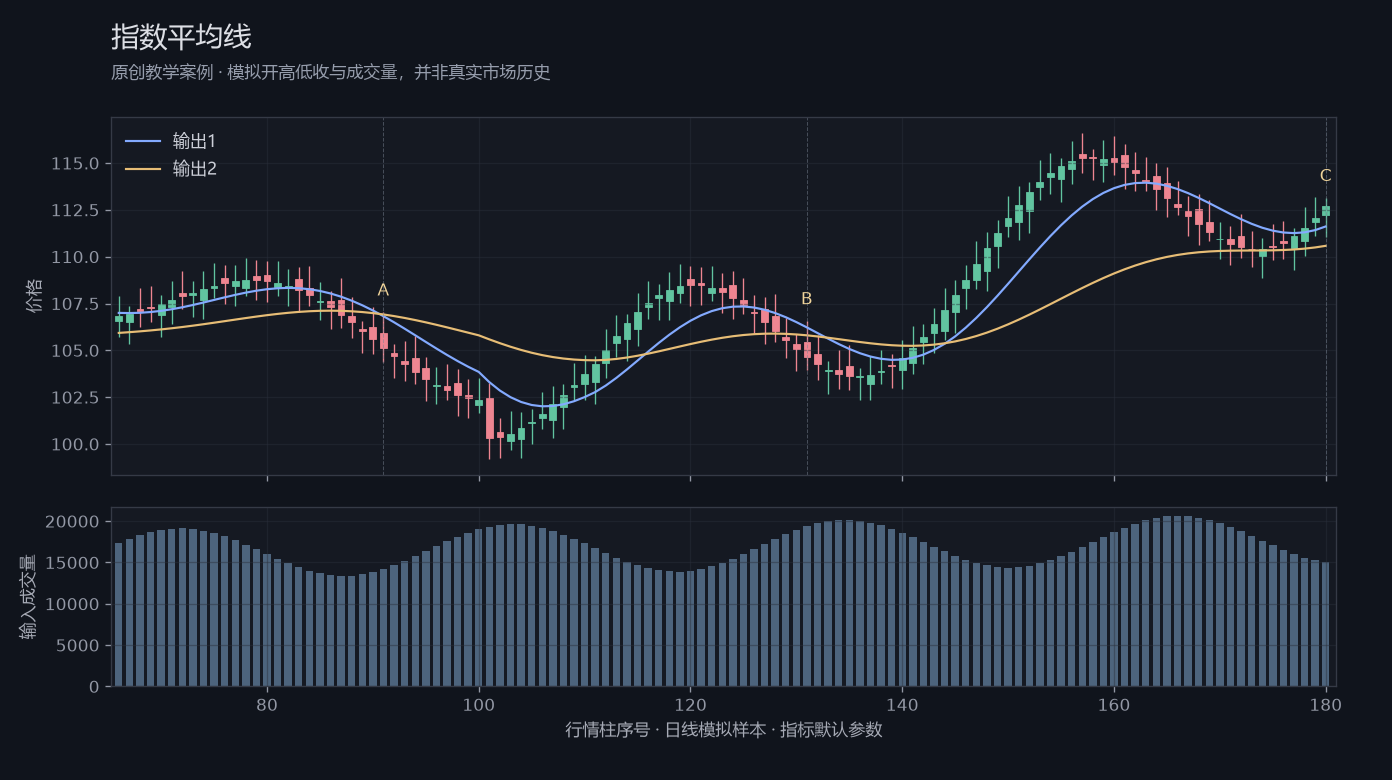Click volume axis tick 15000
Image resolution: width=1392 pixels, height=780 pixels.
click(x=73, y=563)
